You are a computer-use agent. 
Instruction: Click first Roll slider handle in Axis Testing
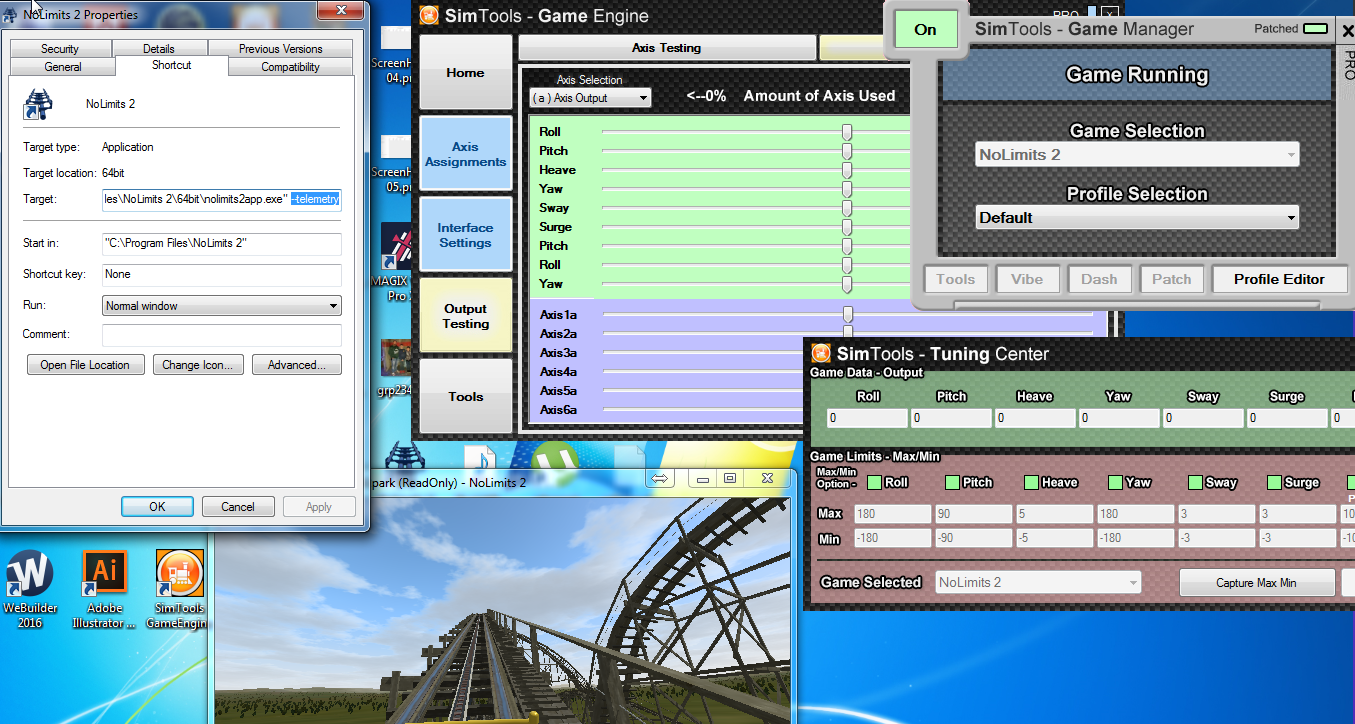pos(847,132)
